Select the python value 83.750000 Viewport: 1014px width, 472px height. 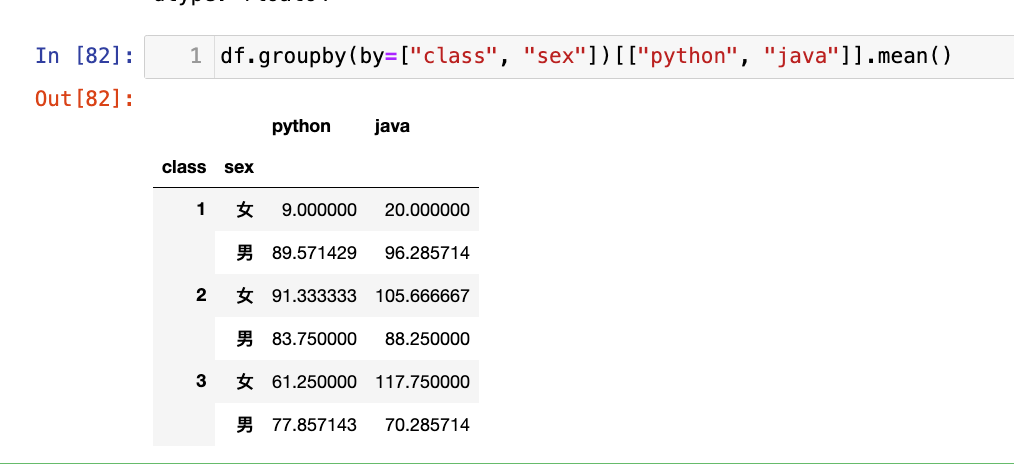coord(314,340)
